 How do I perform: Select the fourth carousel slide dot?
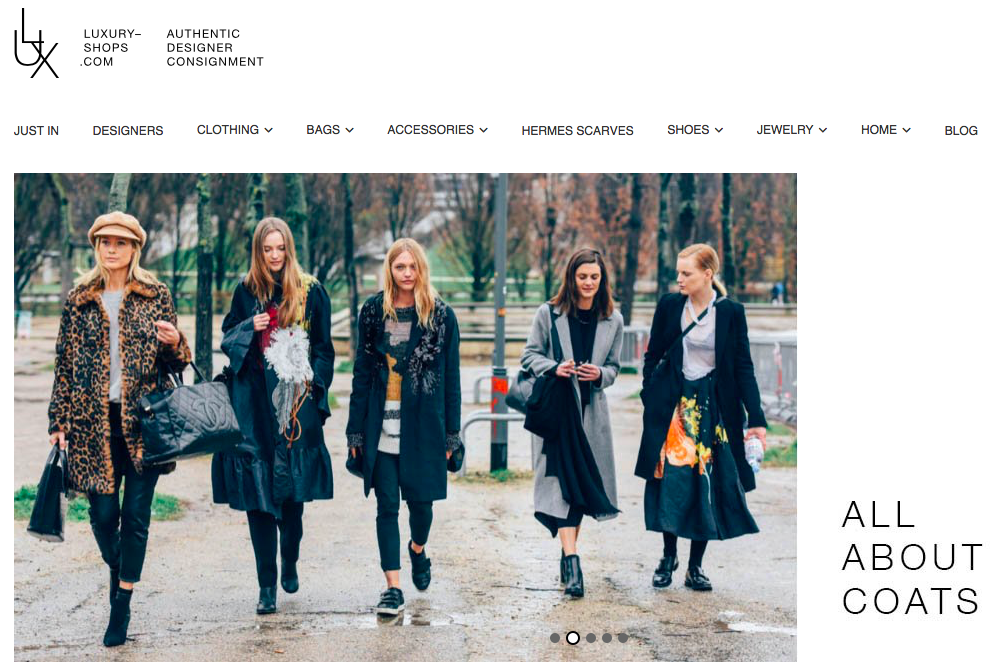click(607, 638)
